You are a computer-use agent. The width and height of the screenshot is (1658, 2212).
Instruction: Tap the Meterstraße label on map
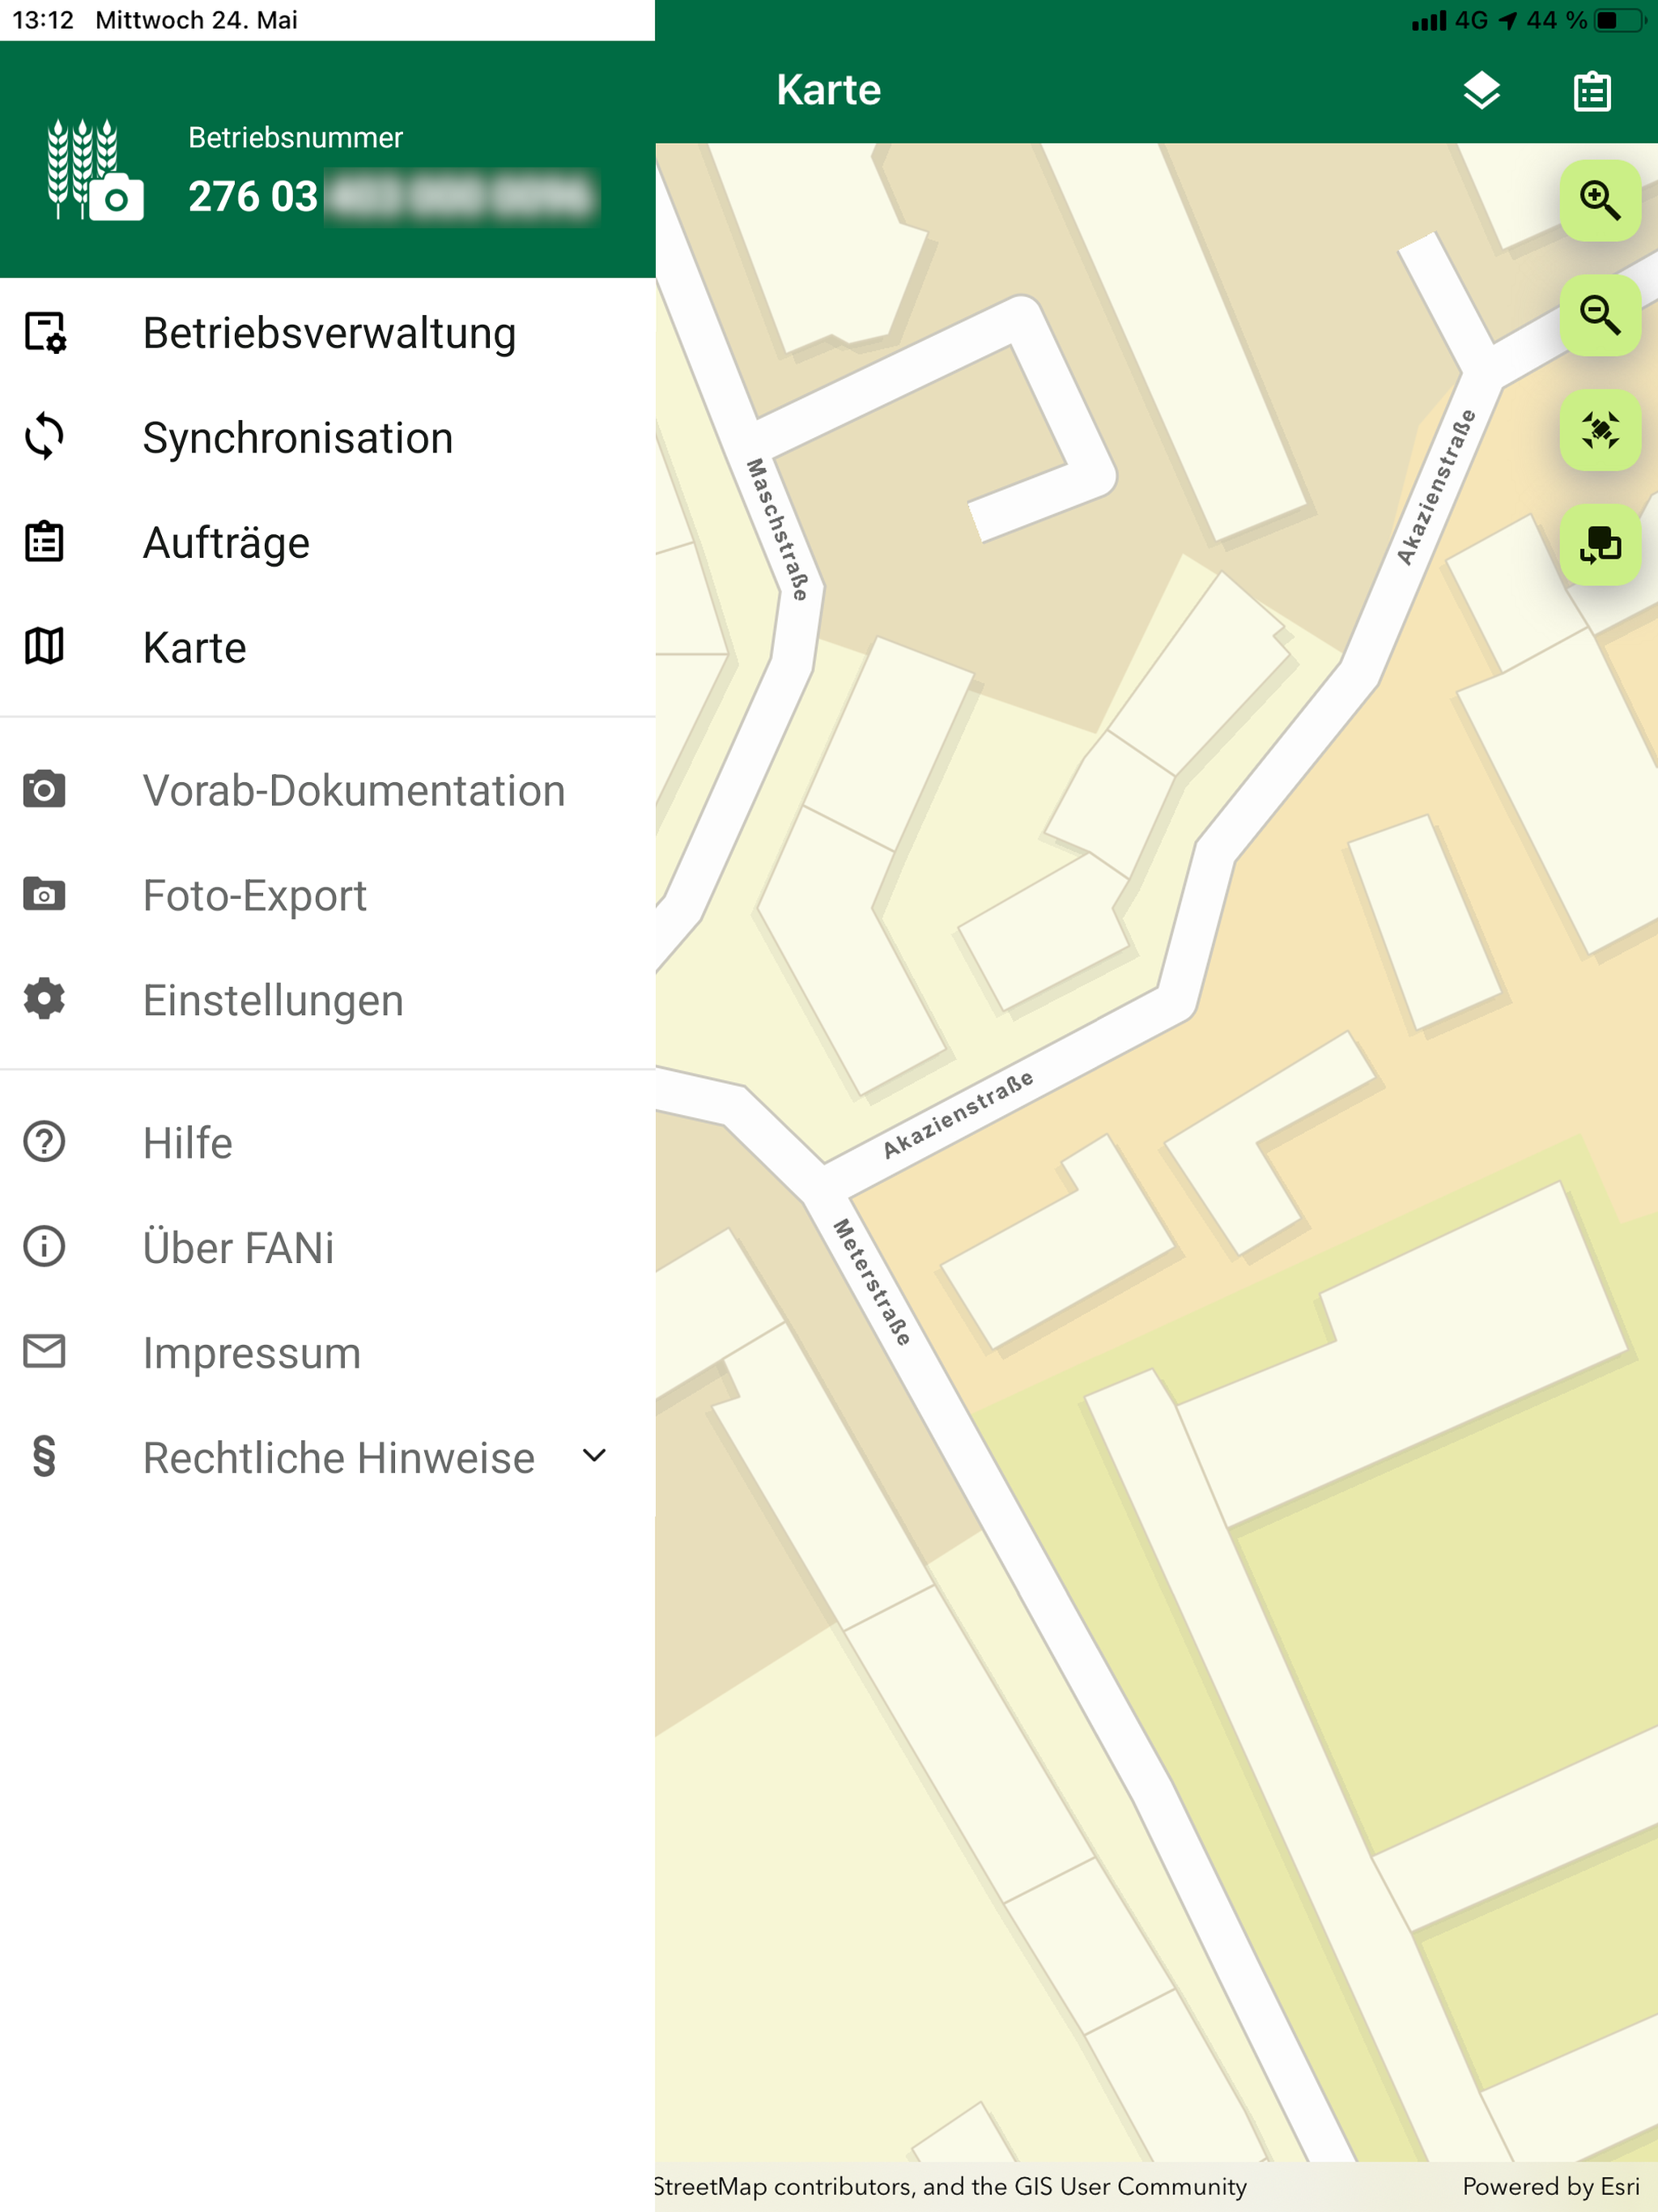[x=872, y=1282]
